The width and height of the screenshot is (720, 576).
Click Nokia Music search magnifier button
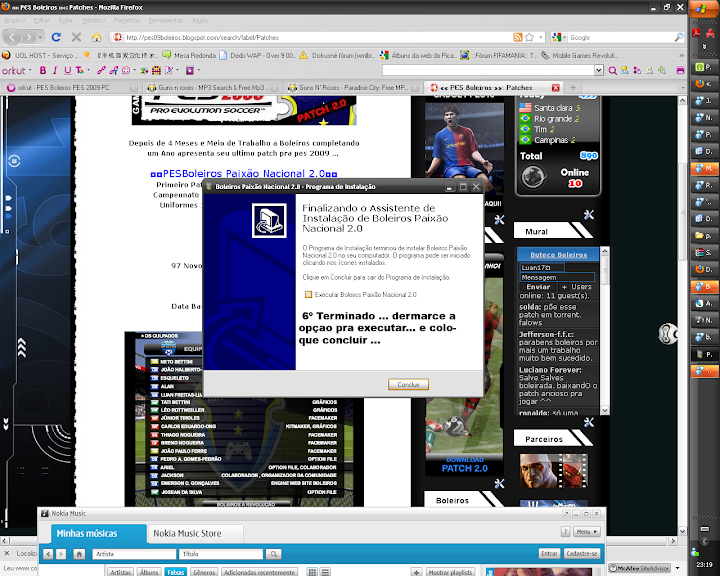point(274,554)
